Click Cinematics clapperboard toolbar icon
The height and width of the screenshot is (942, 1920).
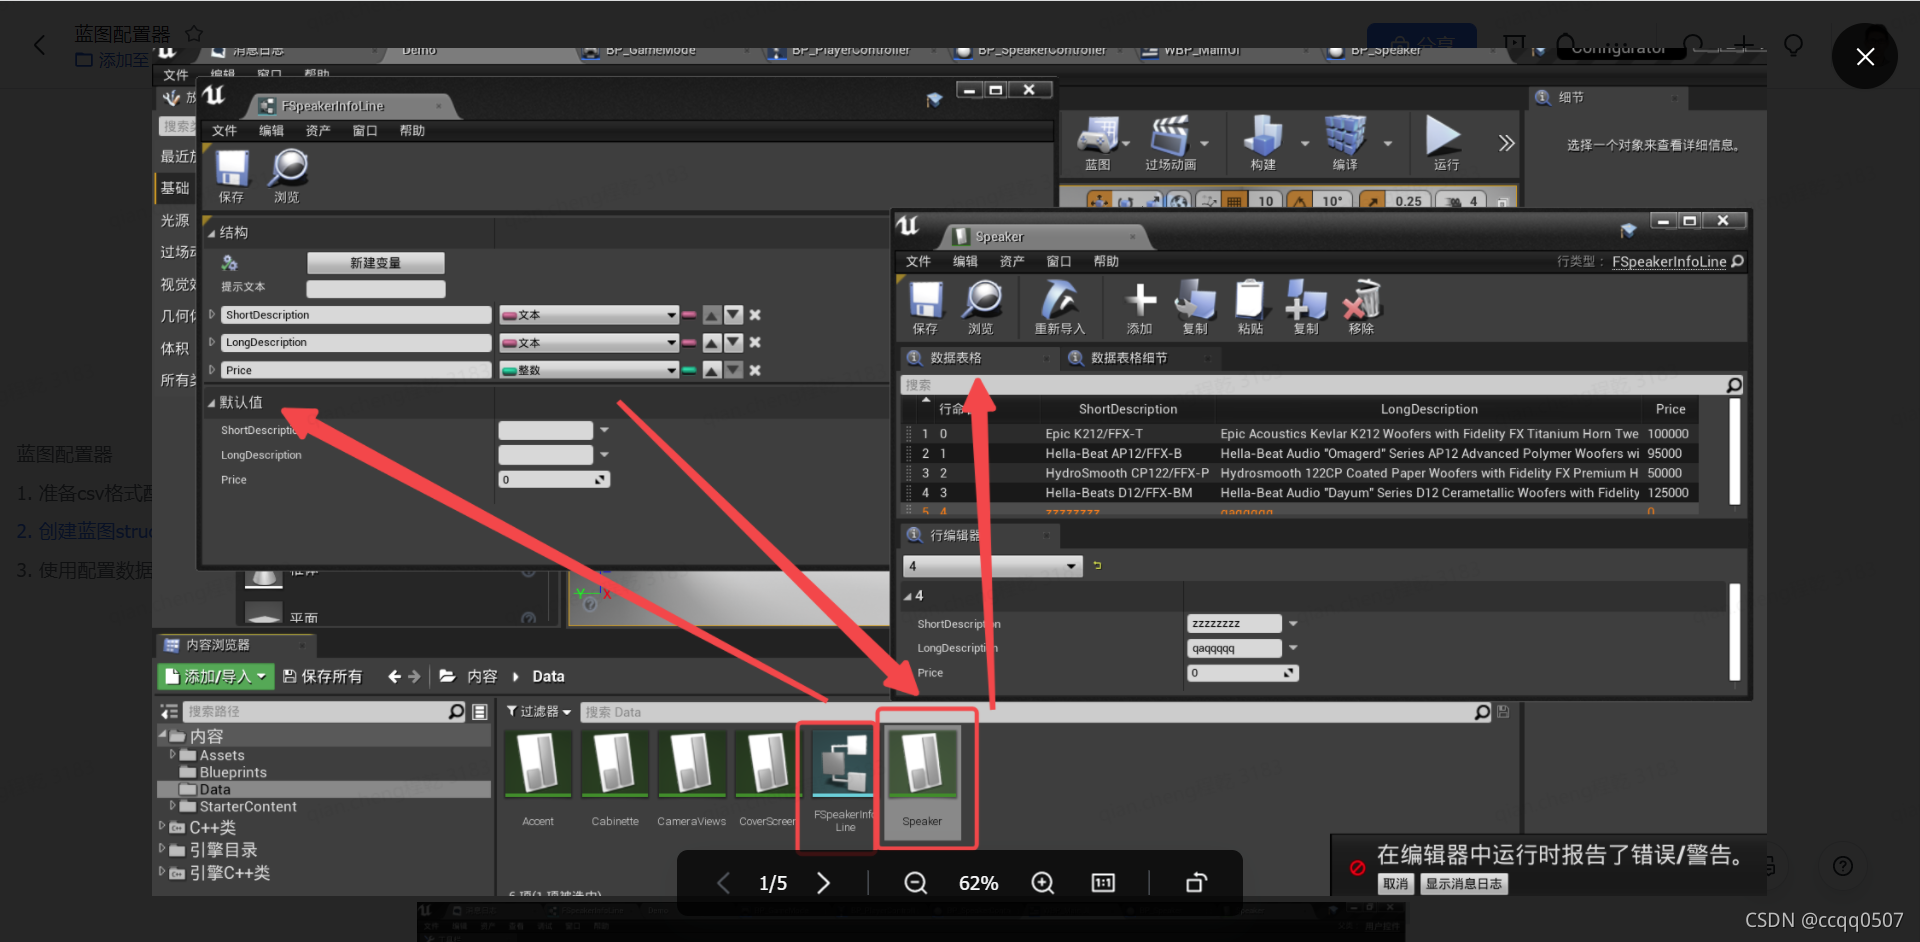click(1170, 143)
